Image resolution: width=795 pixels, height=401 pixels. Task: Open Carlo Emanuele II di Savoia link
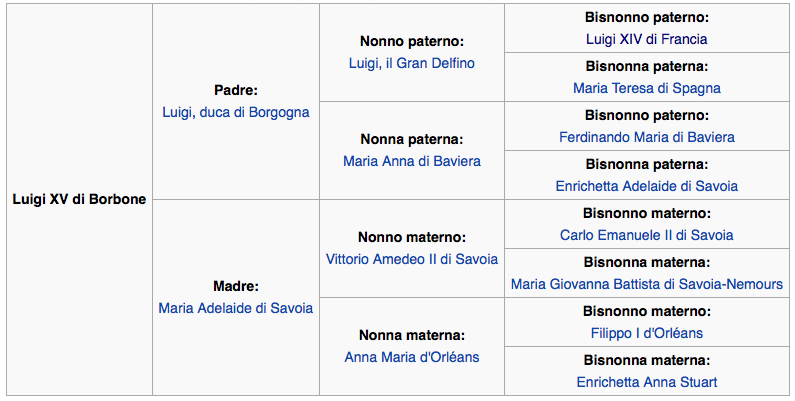click(x=646, y=235)
